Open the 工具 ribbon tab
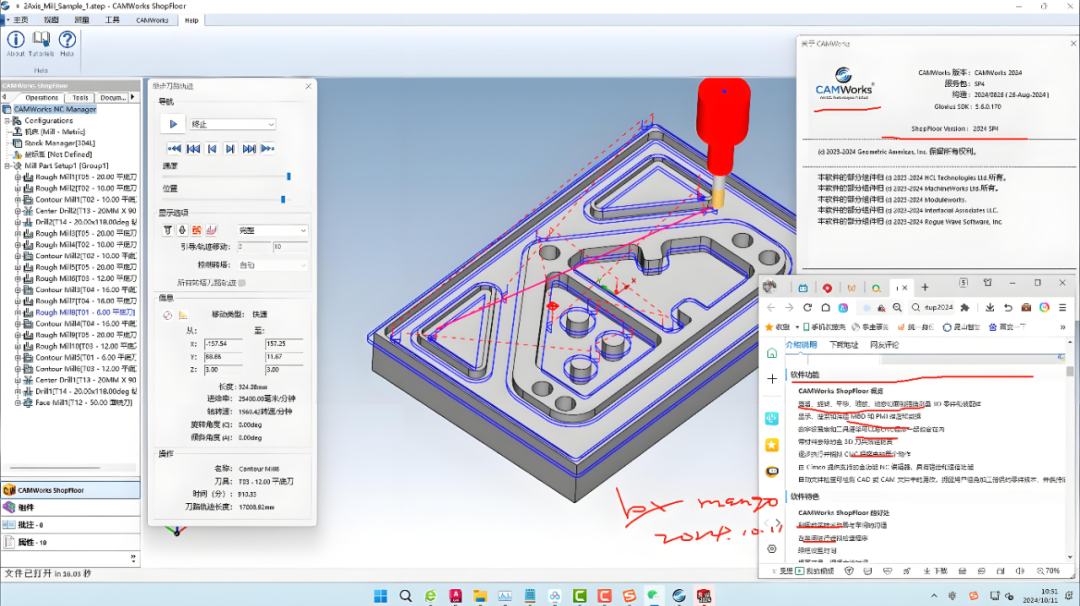 112,20
